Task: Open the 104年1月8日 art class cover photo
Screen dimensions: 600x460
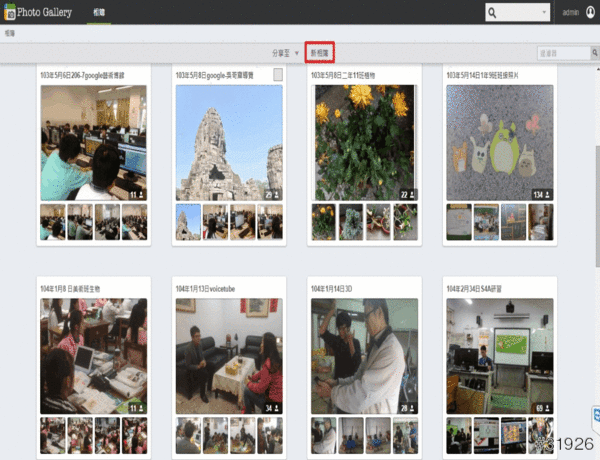Action: [x=94, y=356]
